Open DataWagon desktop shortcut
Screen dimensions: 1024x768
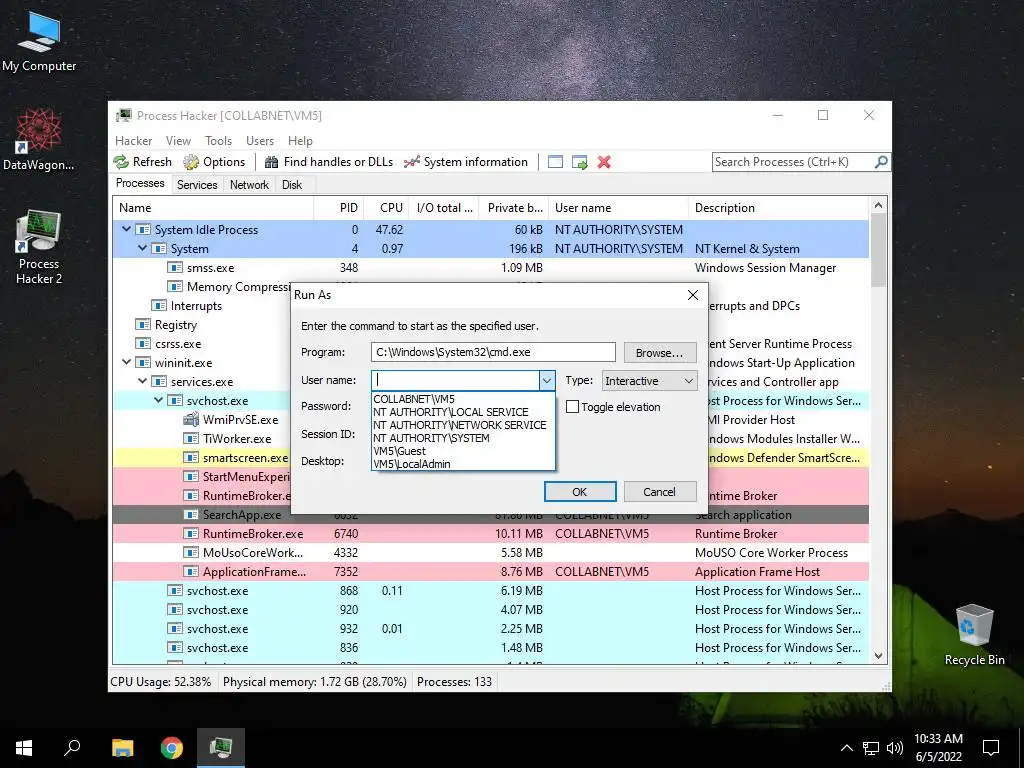point(39,139)
